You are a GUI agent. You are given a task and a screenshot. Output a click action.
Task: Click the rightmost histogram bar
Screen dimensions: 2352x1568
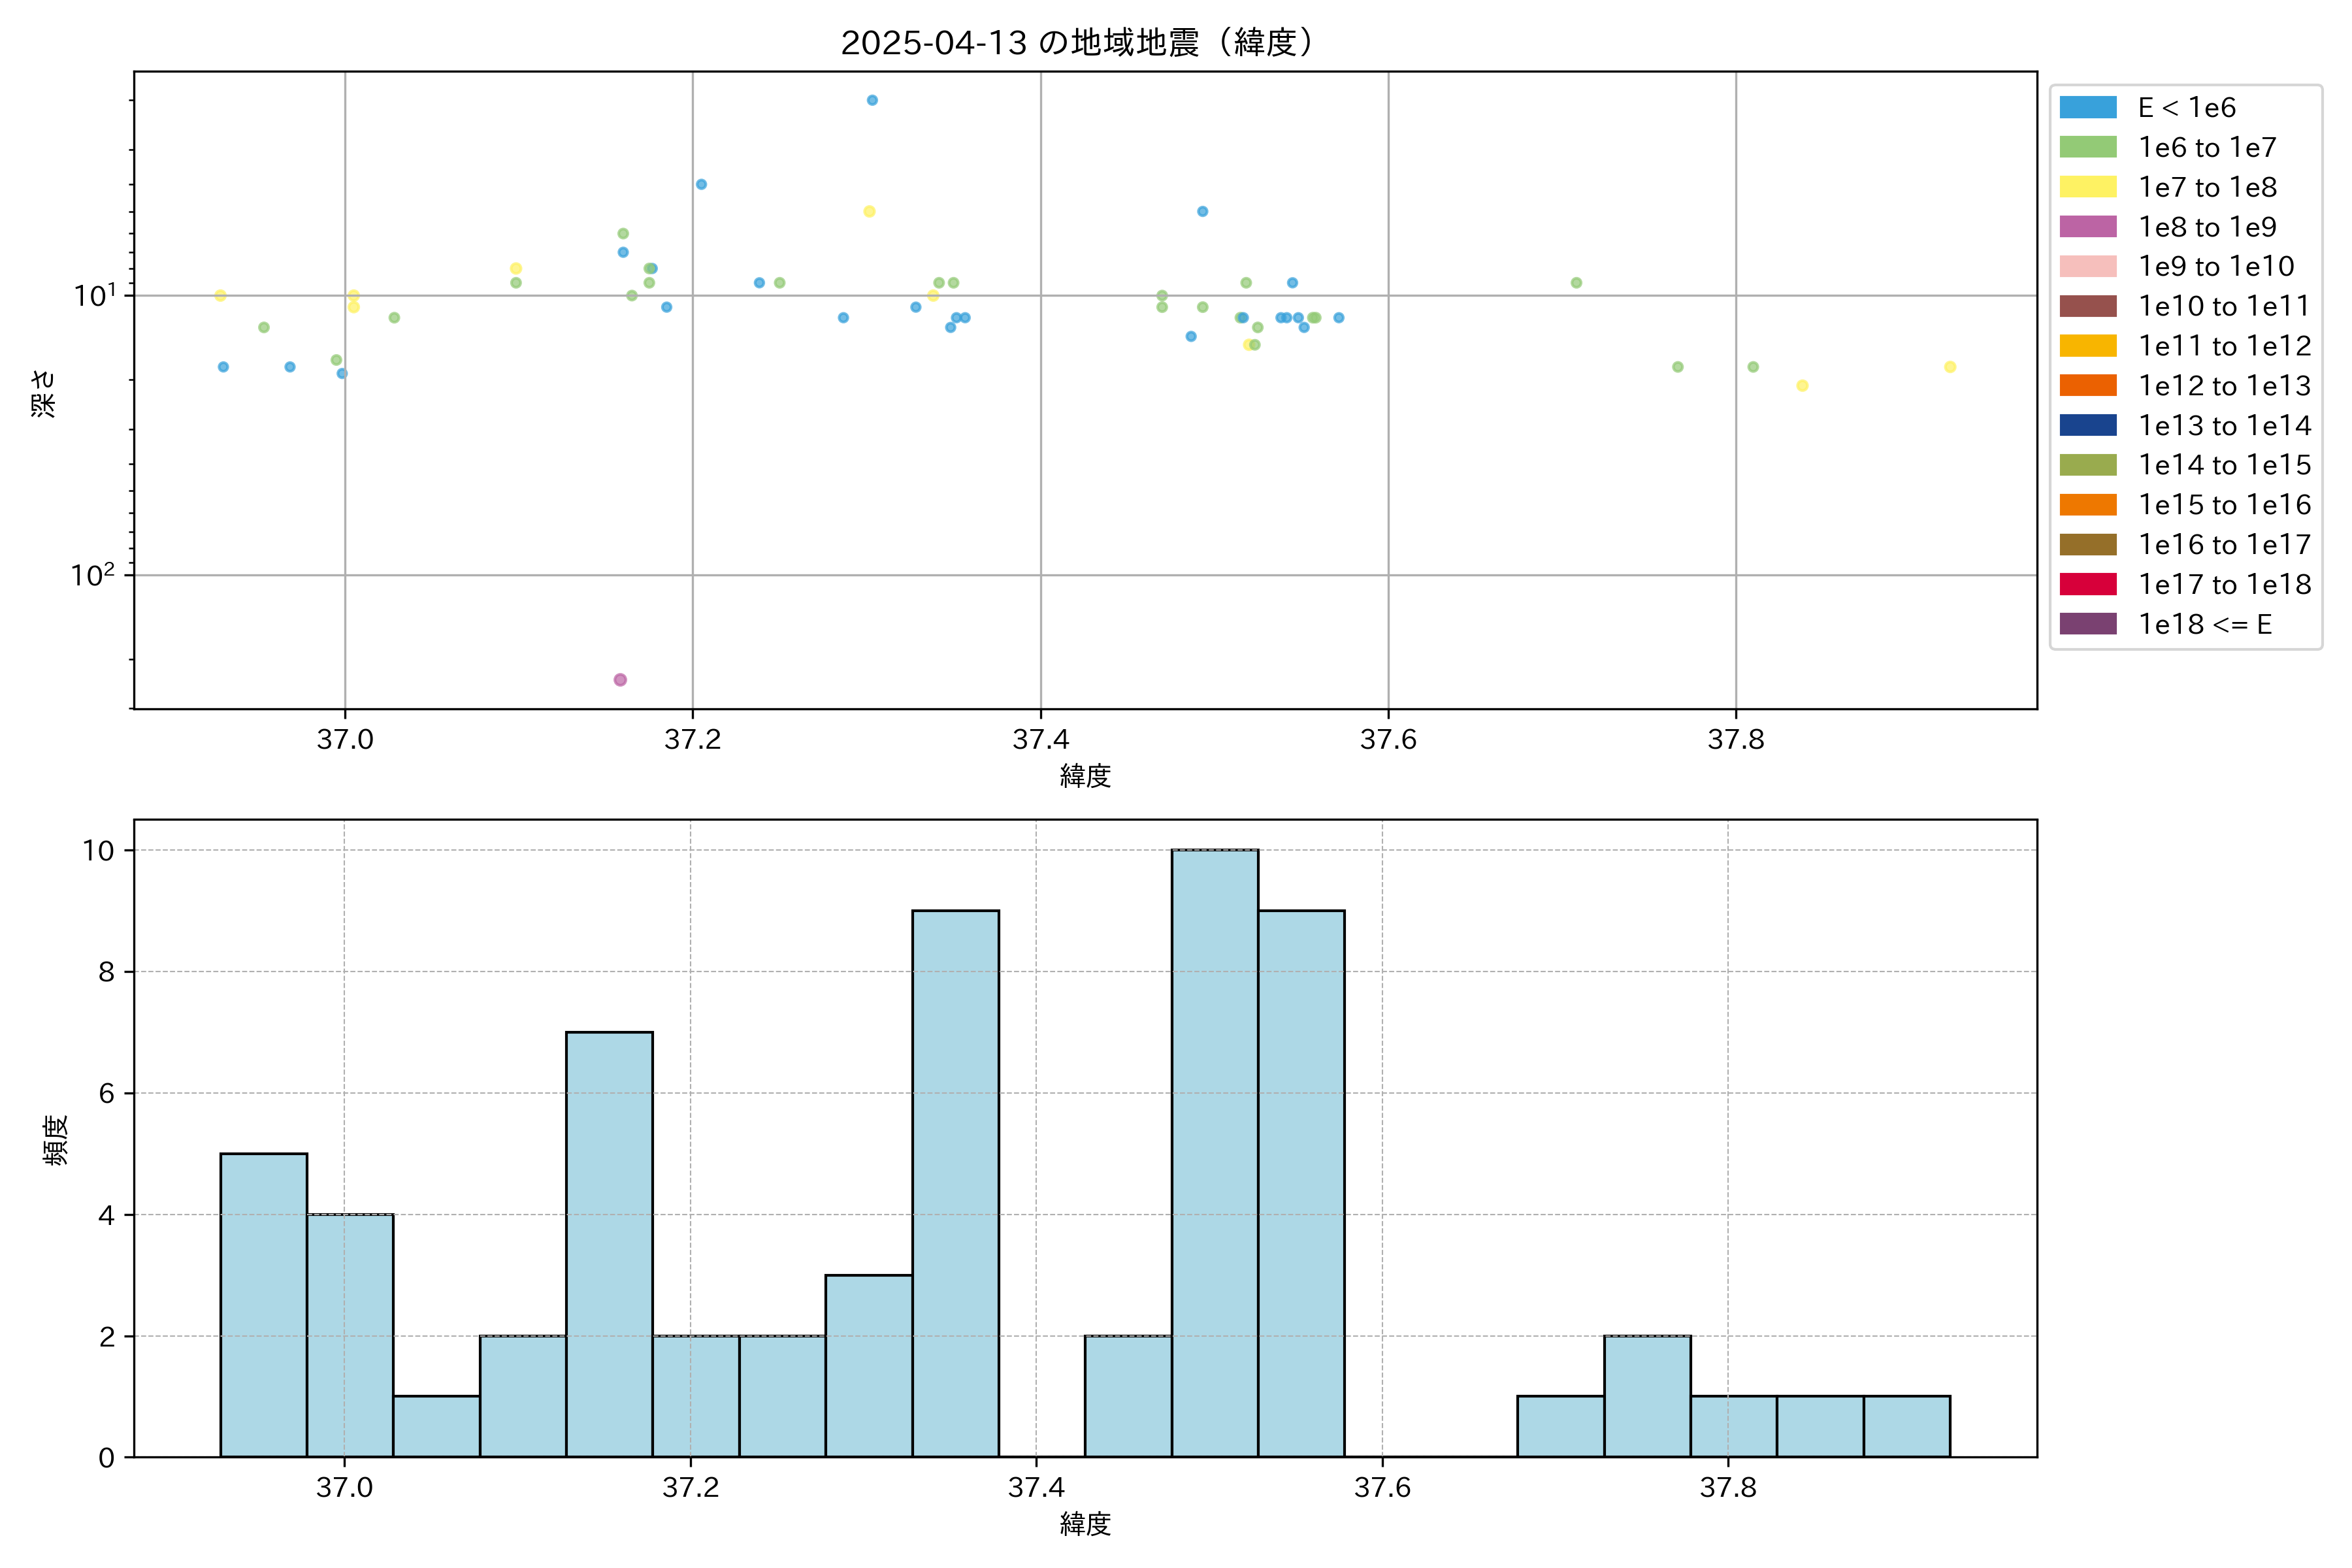click(1906, 1427)
